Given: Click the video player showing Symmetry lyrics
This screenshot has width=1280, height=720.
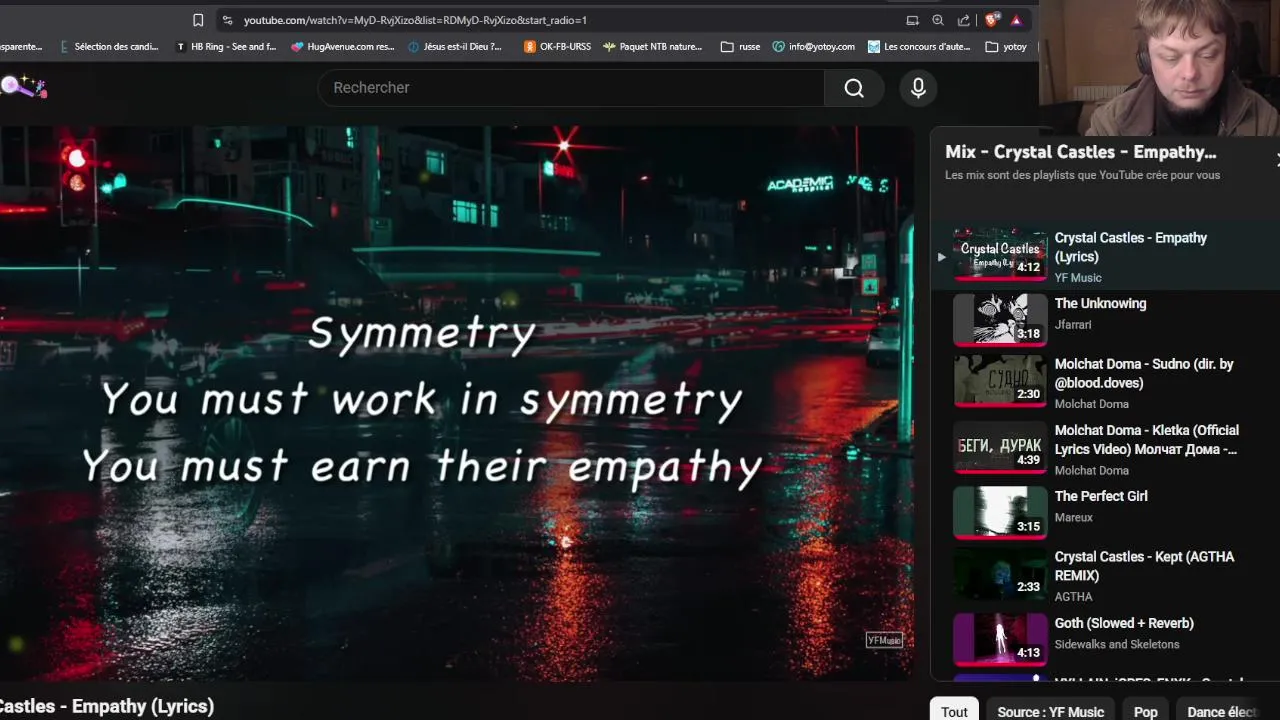Looking at the screenshot, I should click(x=456, y=403).
